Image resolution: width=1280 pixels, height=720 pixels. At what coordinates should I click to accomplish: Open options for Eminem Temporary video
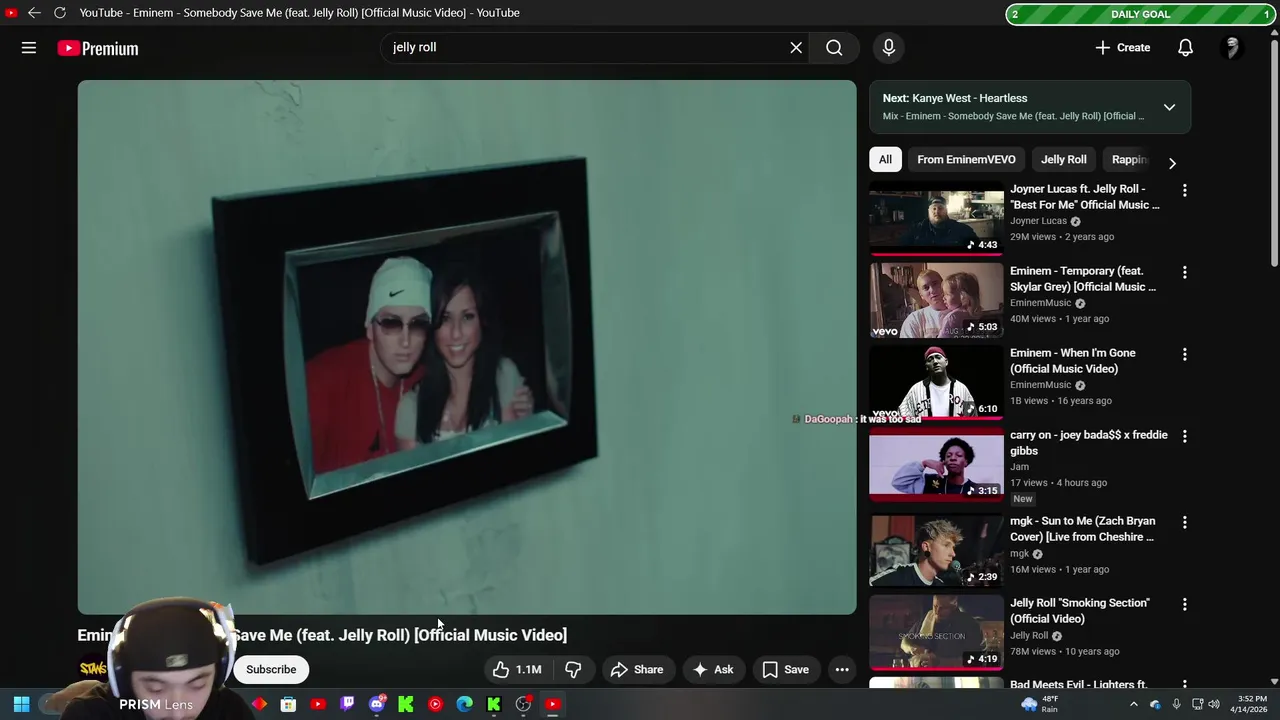point(1185,272)
